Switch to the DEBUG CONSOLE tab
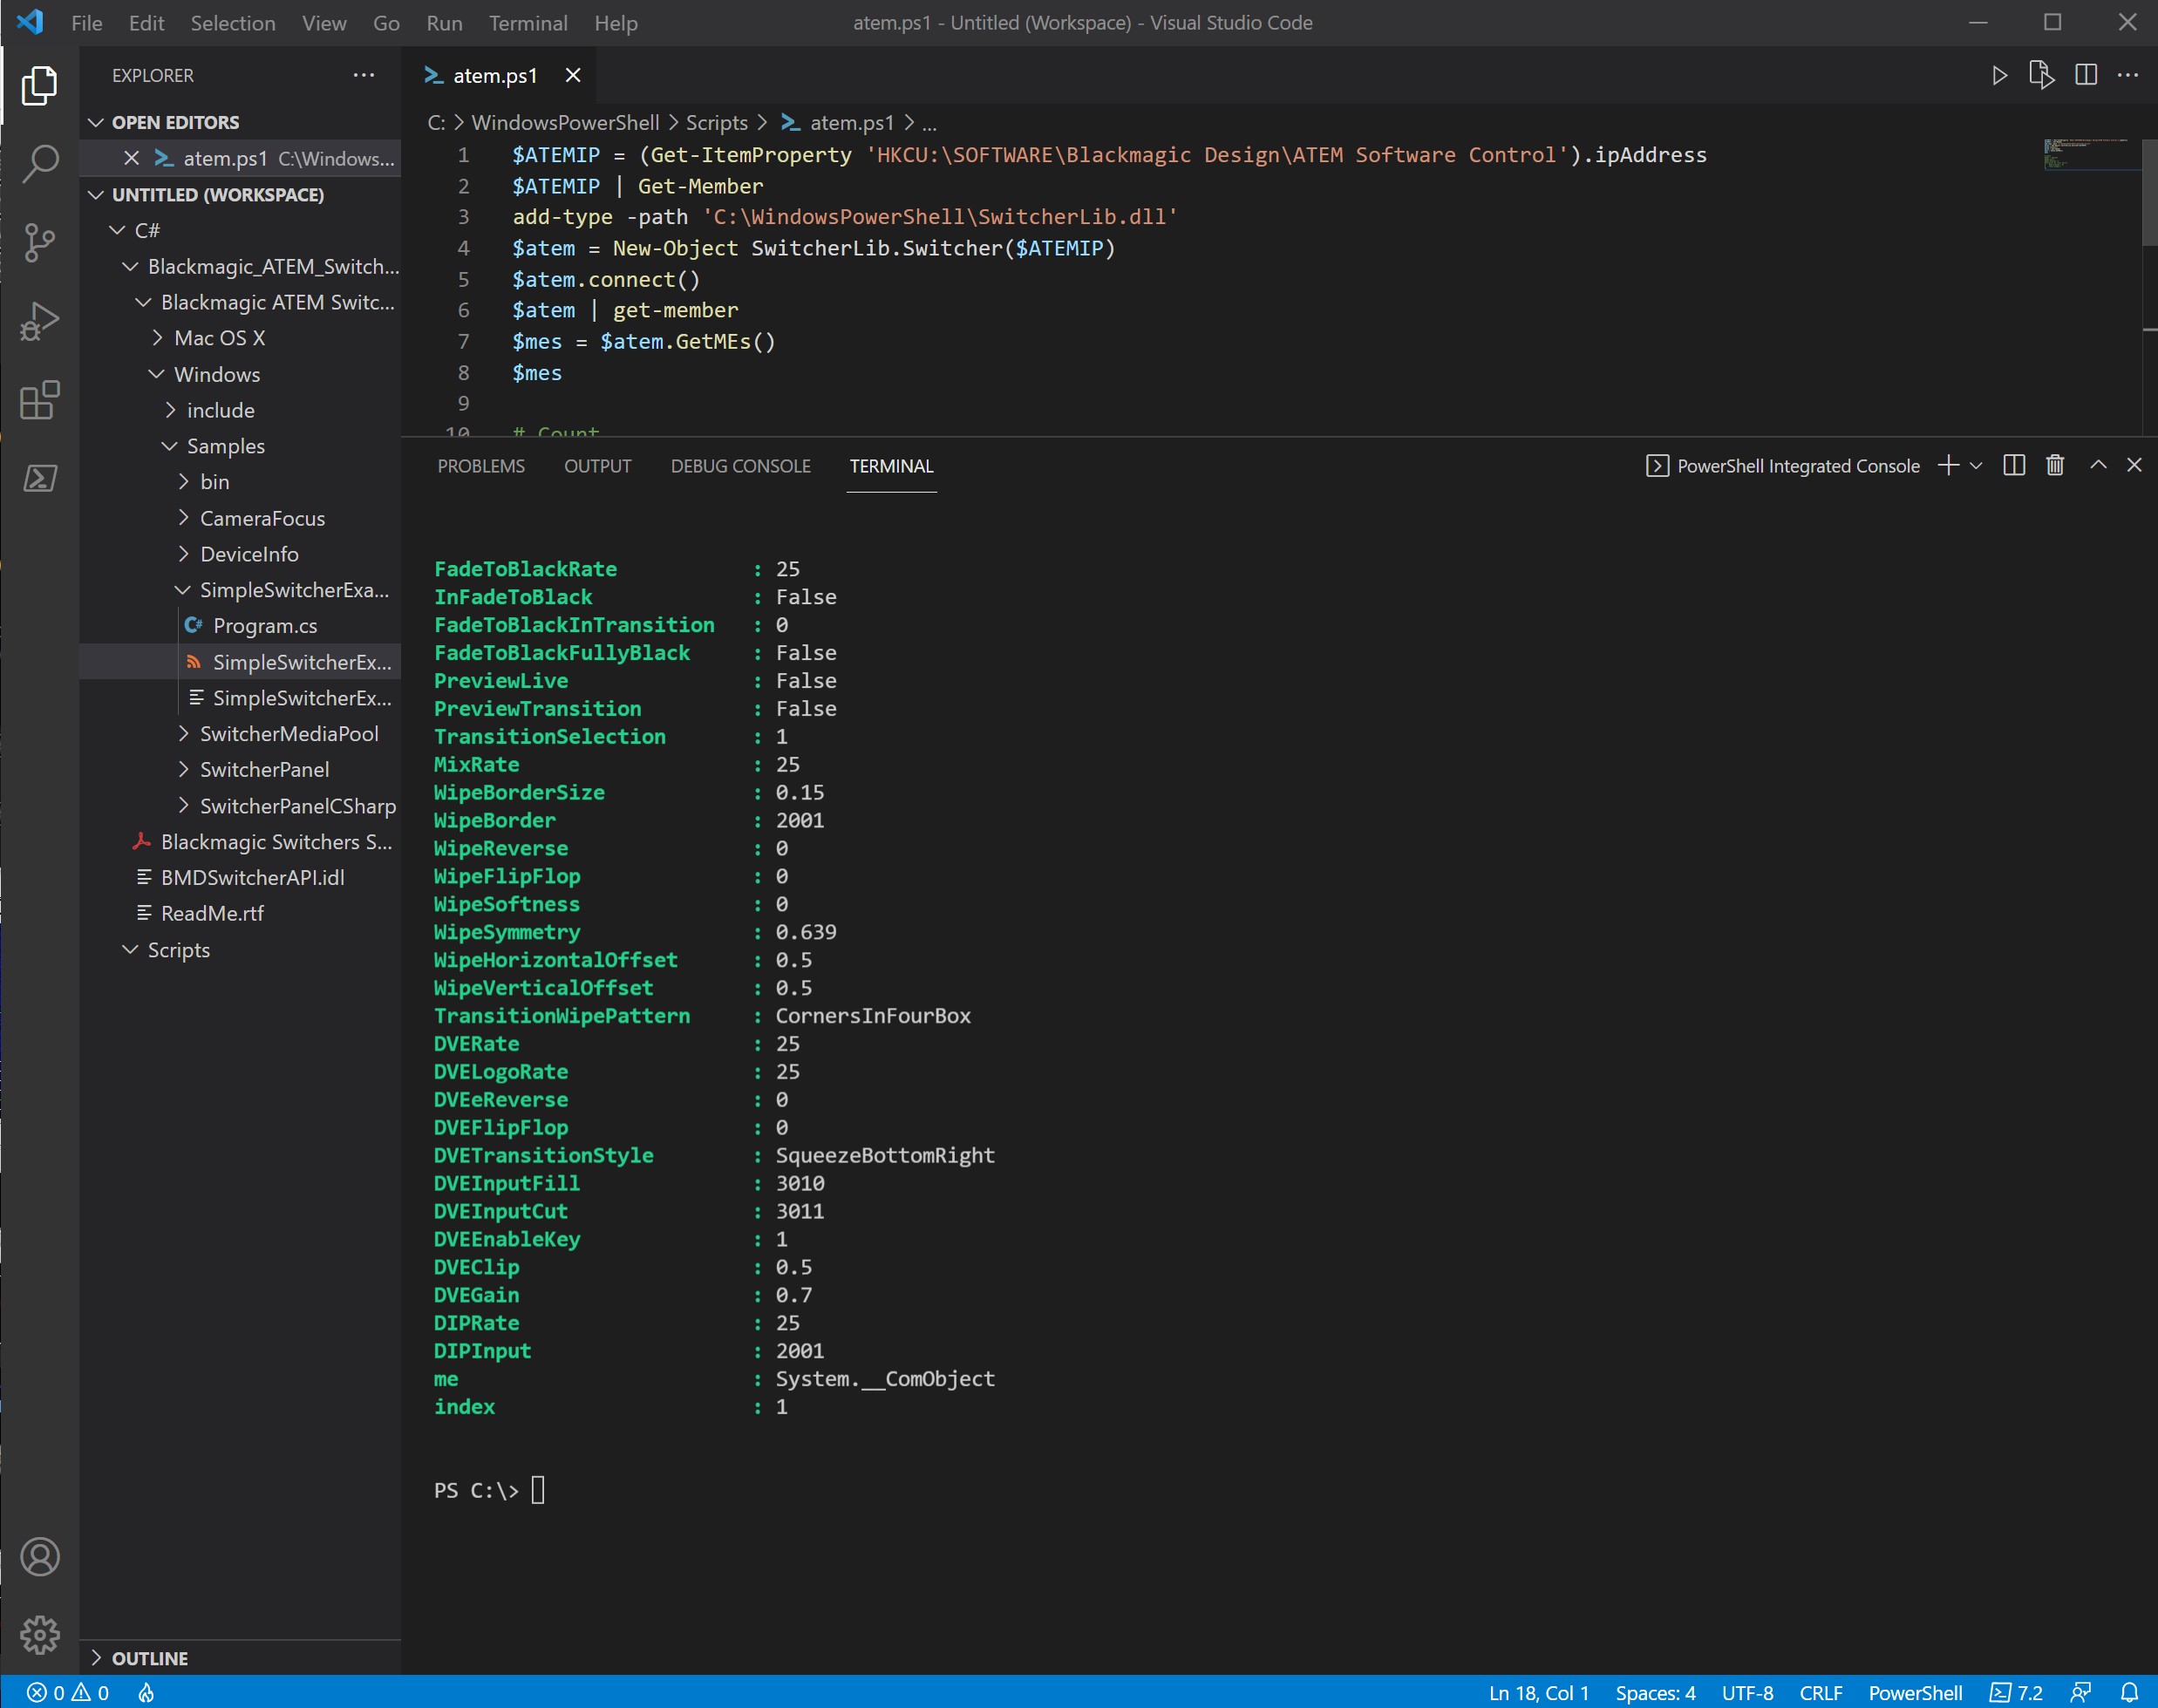The image size is (2158, 1708). pos(740,466)
